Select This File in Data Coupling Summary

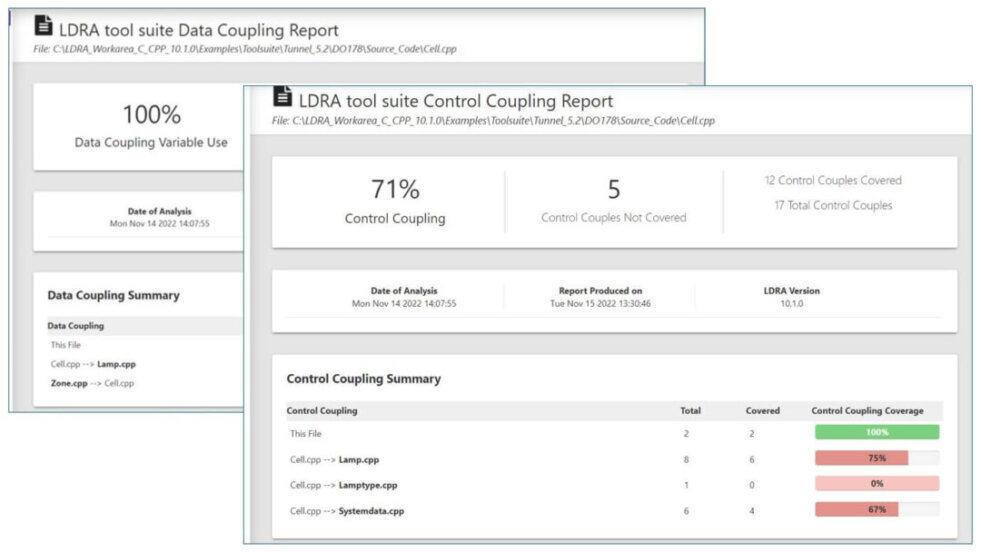[x=66, y=345]
